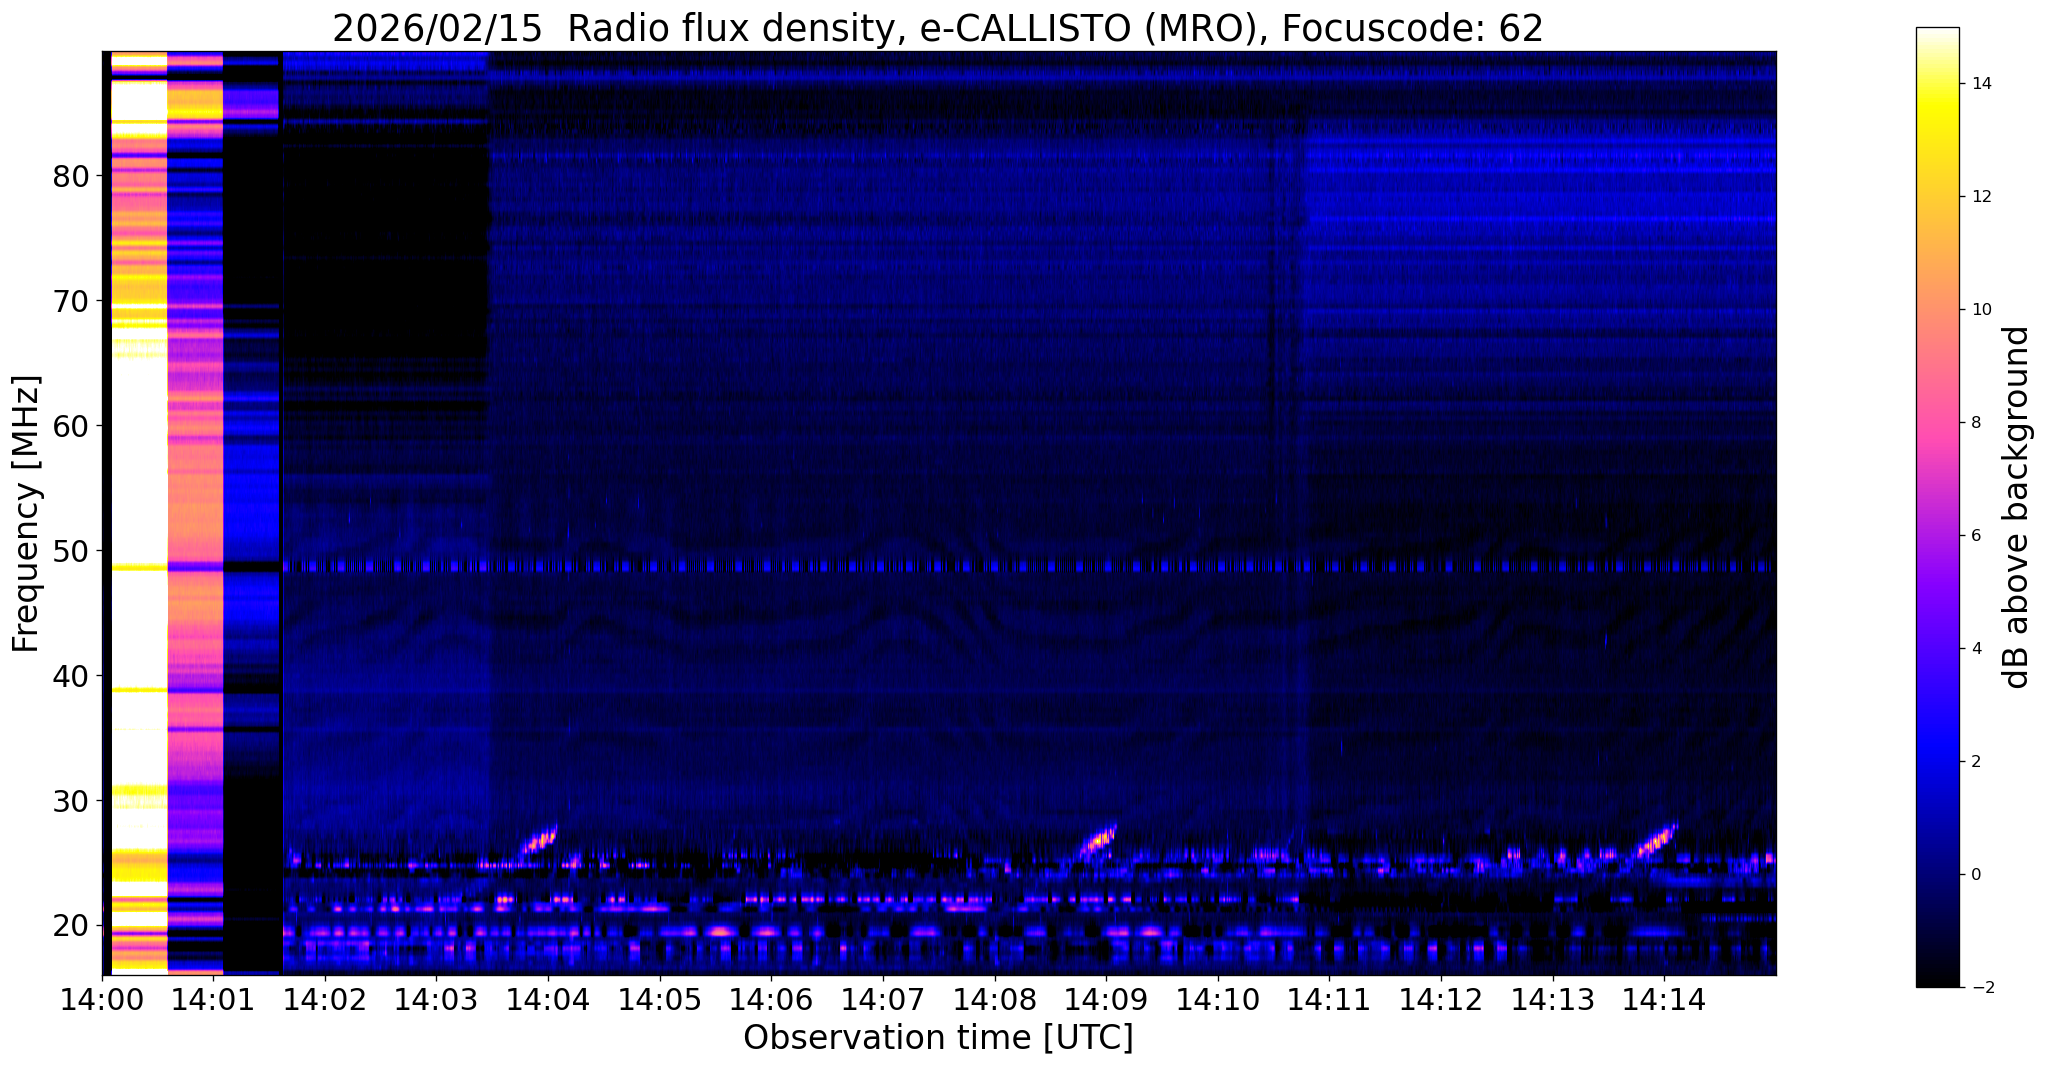Click the 14:05 time tick label
Viewport: 2047px width, 1067px height.
pyautogui.click(x=660, y=1000)
